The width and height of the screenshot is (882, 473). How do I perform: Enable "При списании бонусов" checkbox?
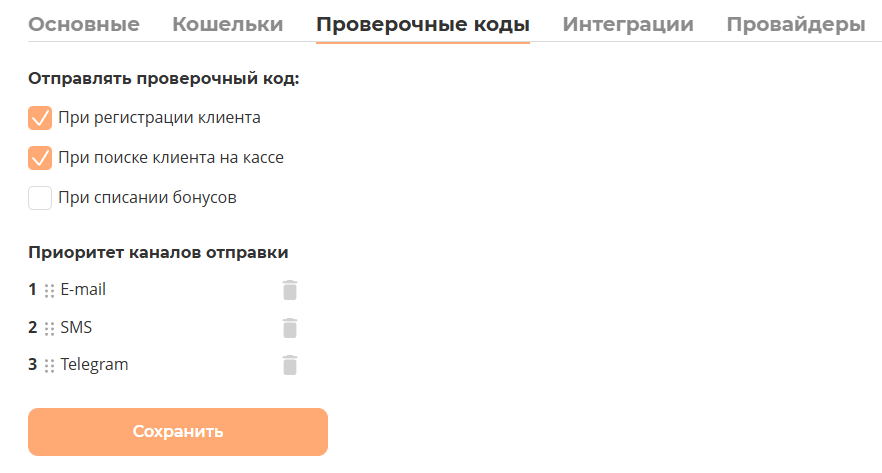(40, 198)
